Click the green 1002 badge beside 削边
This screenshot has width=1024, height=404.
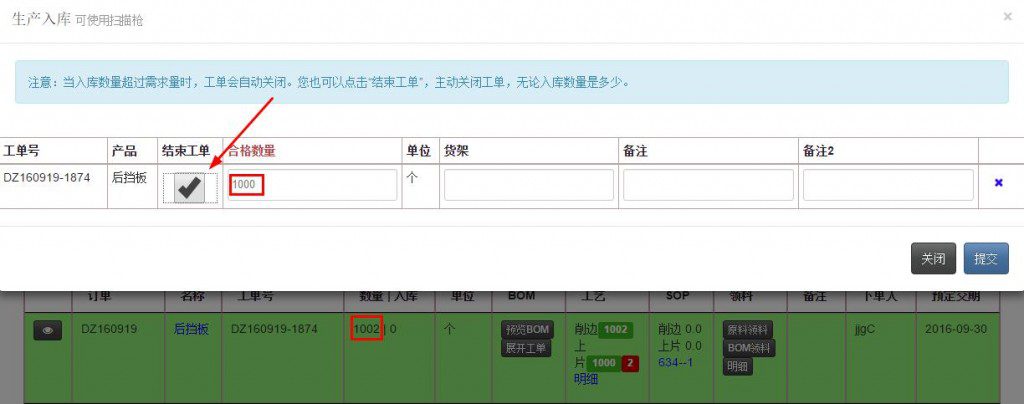tap(615, 329)
